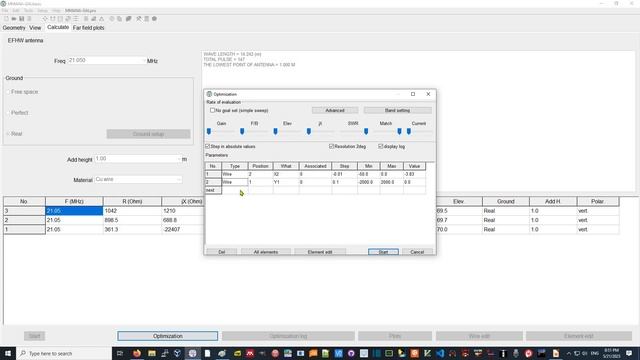Click Value cell of parameter row 1

pyautogui.click(x=414, y=174)
